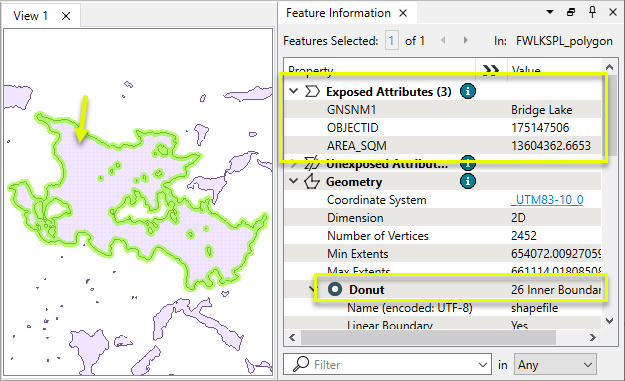Screen dimensions: 625x381
Task: Click the horizontal scrollbar in property table
Action: click(428, 338)
